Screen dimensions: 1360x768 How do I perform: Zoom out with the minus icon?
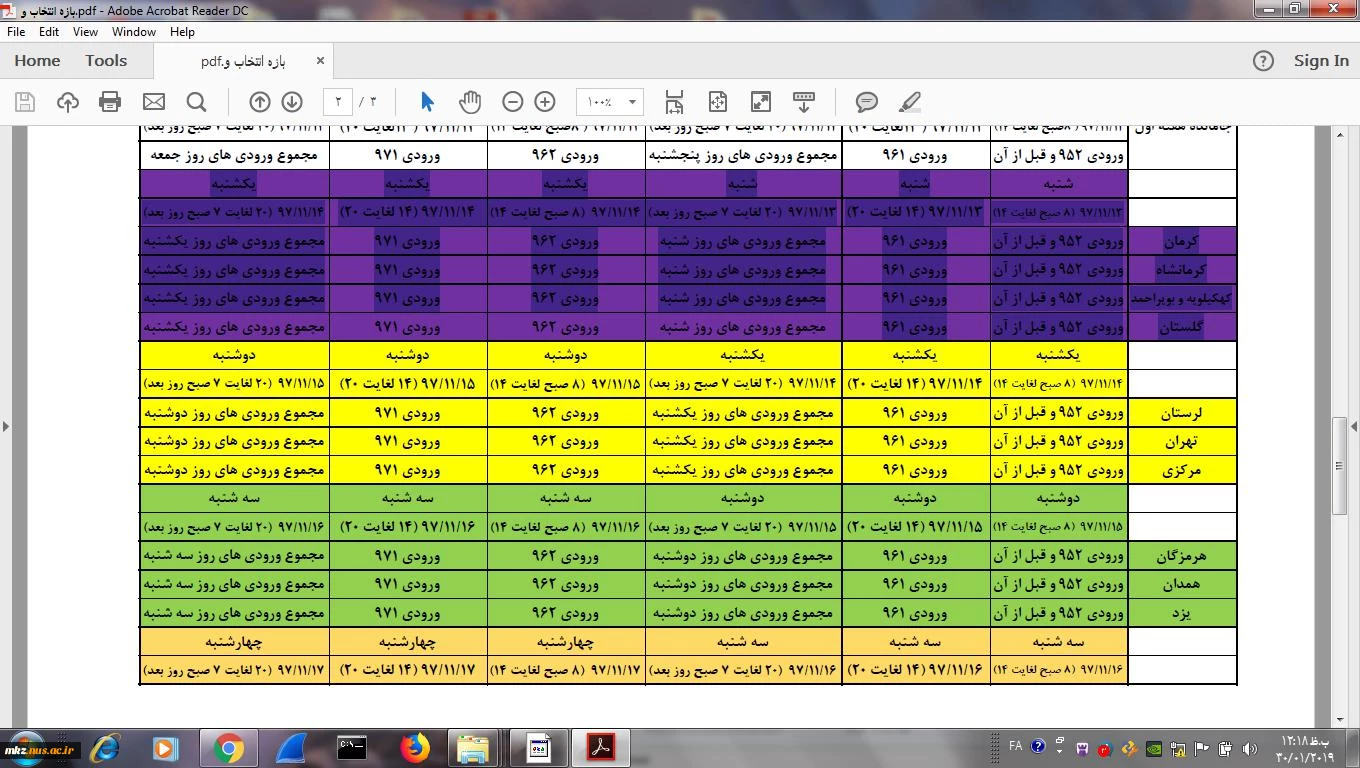click(x=513, y=102)
